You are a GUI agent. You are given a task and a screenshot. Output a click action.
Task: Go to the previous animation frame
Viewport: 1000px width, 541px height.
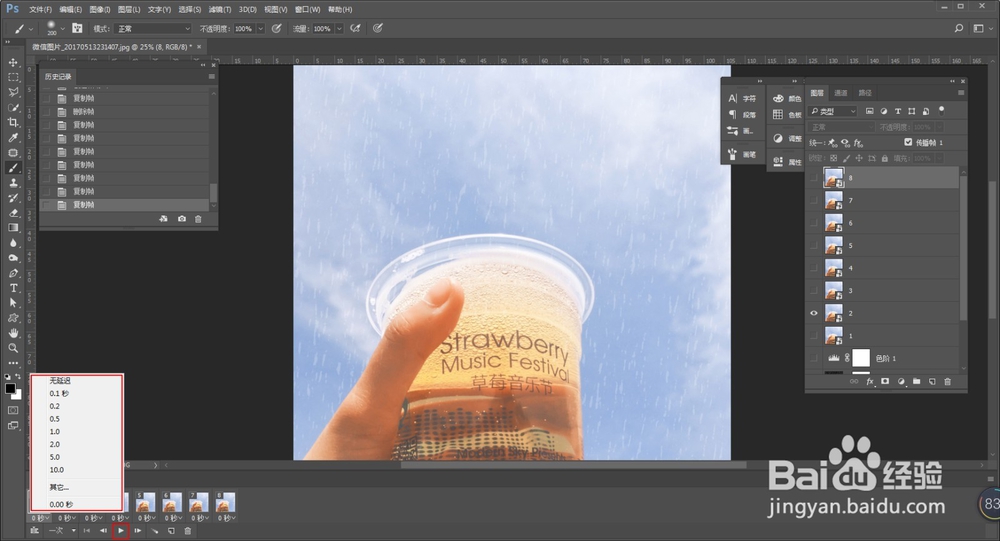coord(103,530)
